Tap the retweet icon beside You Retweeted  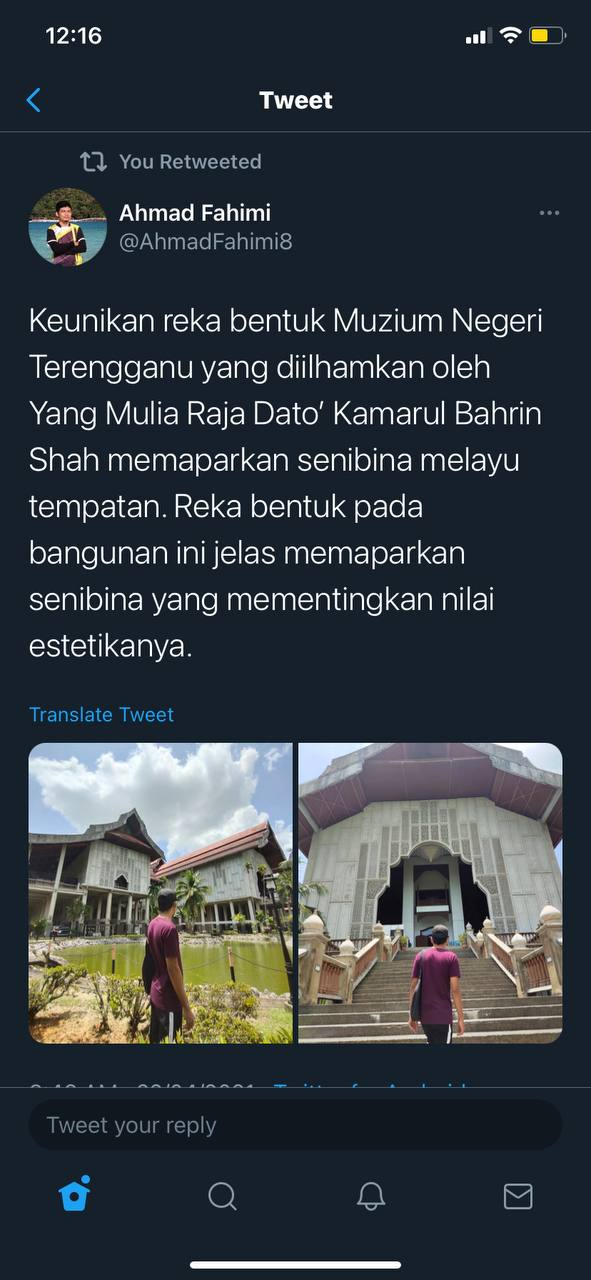[93, 162]
